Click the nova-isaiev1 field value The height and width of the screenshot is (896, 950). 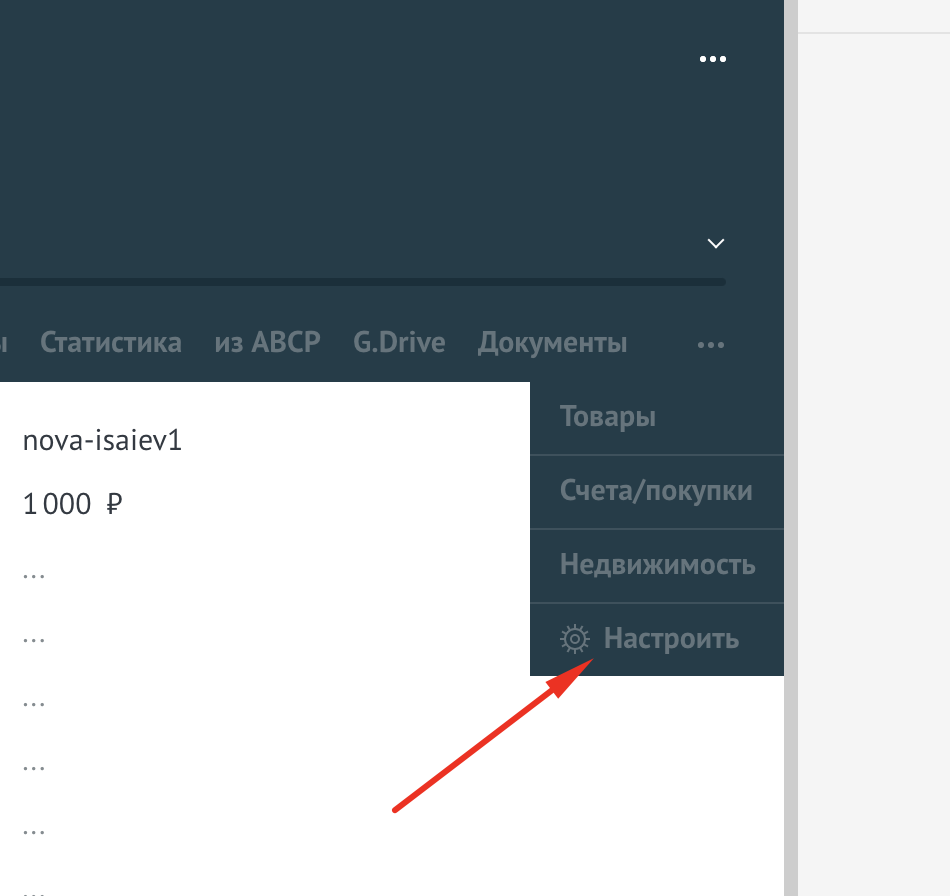coord(102,441)
